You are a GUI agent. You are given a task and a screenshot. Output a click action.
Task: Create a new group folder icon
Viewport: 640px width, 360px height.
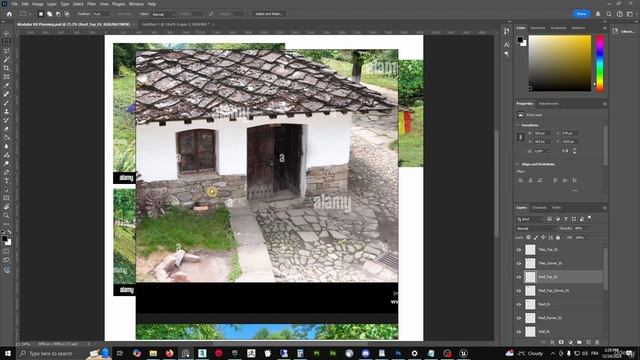[579, 342]
